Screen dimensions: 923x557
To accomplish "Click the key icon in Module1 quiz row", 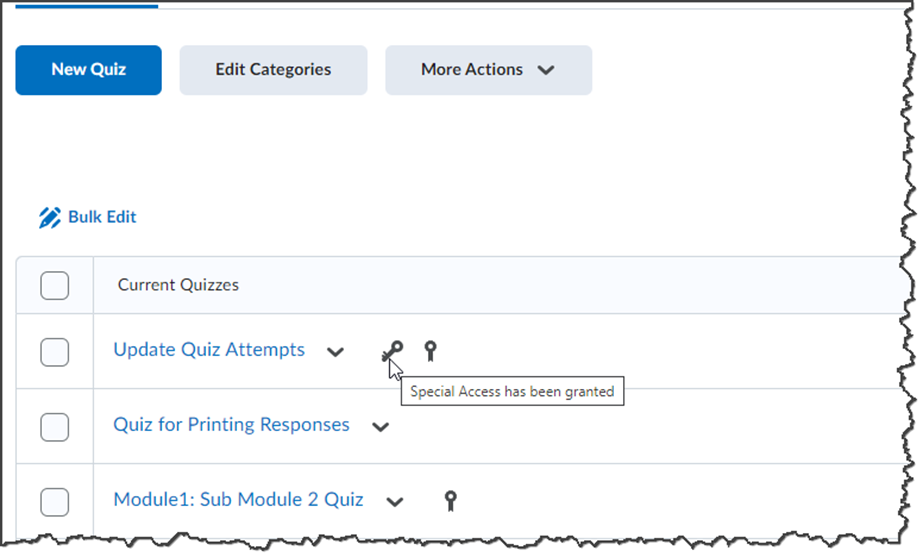I will click(x=451, y=500).
